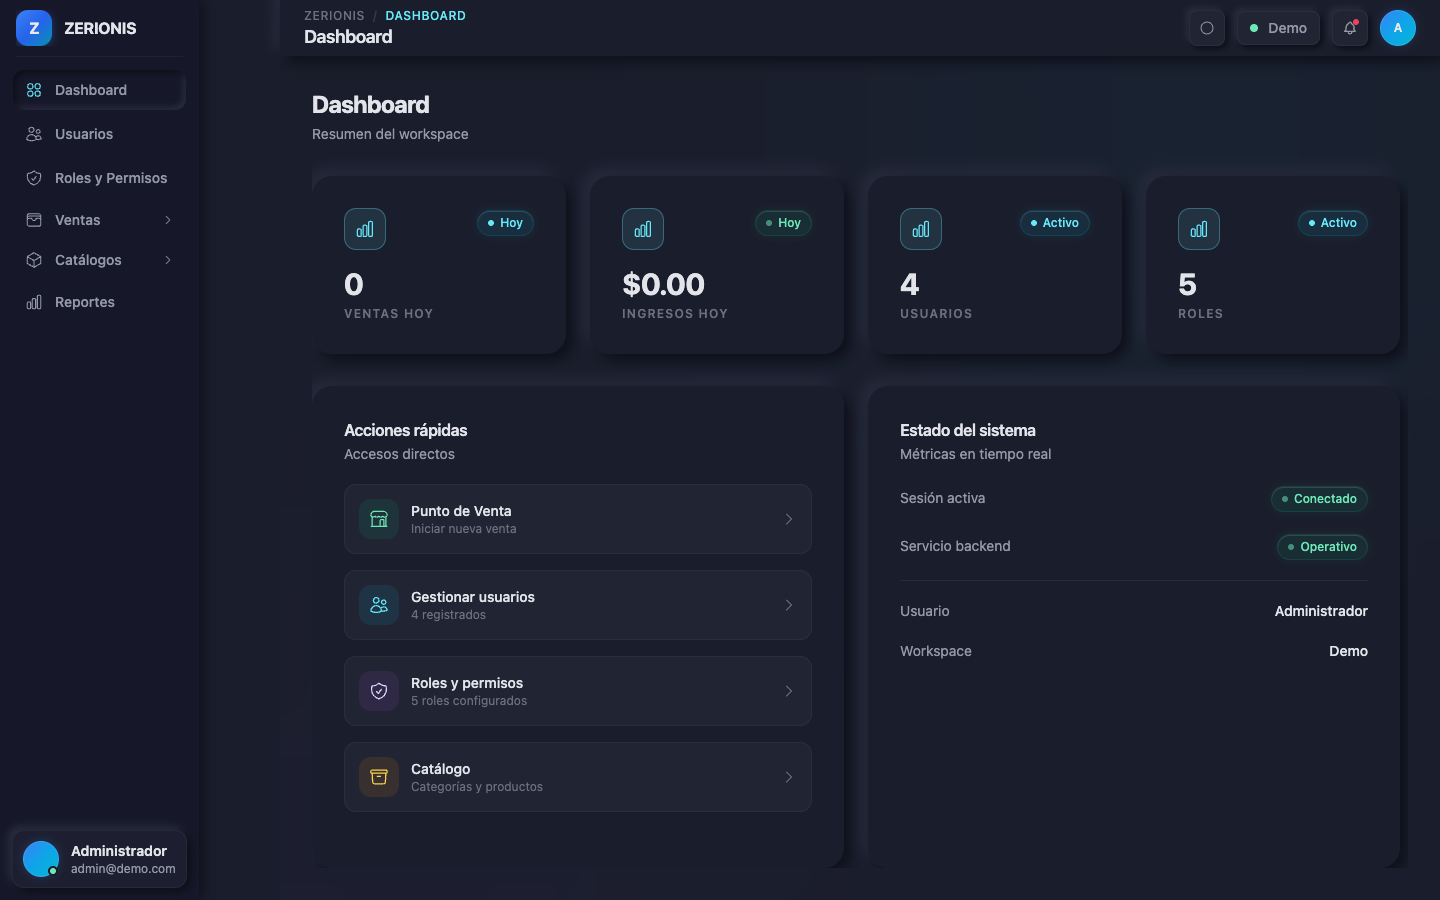Click the chart icon on Usuarios card
This screenshot has width=1440, height=900.
921,229
